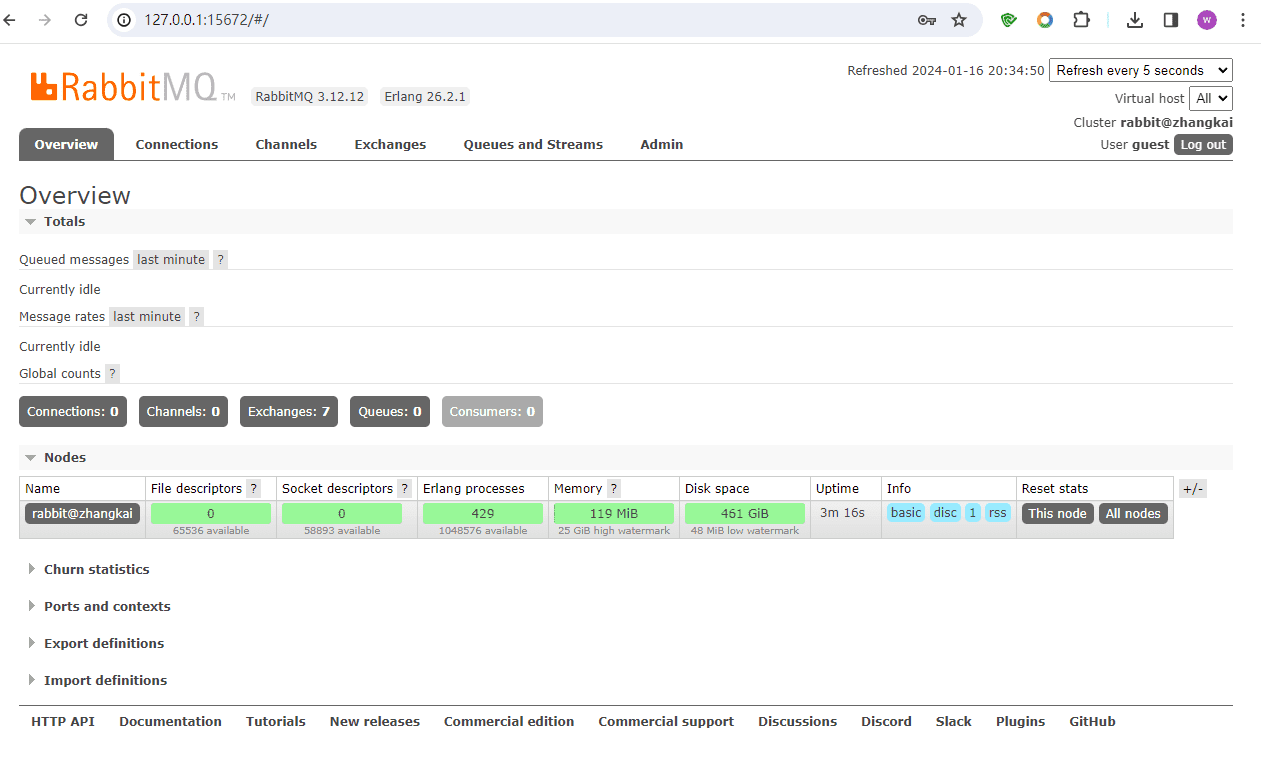
Task: Click the green shield extension icon
Action: click(x=1009, y=20)
